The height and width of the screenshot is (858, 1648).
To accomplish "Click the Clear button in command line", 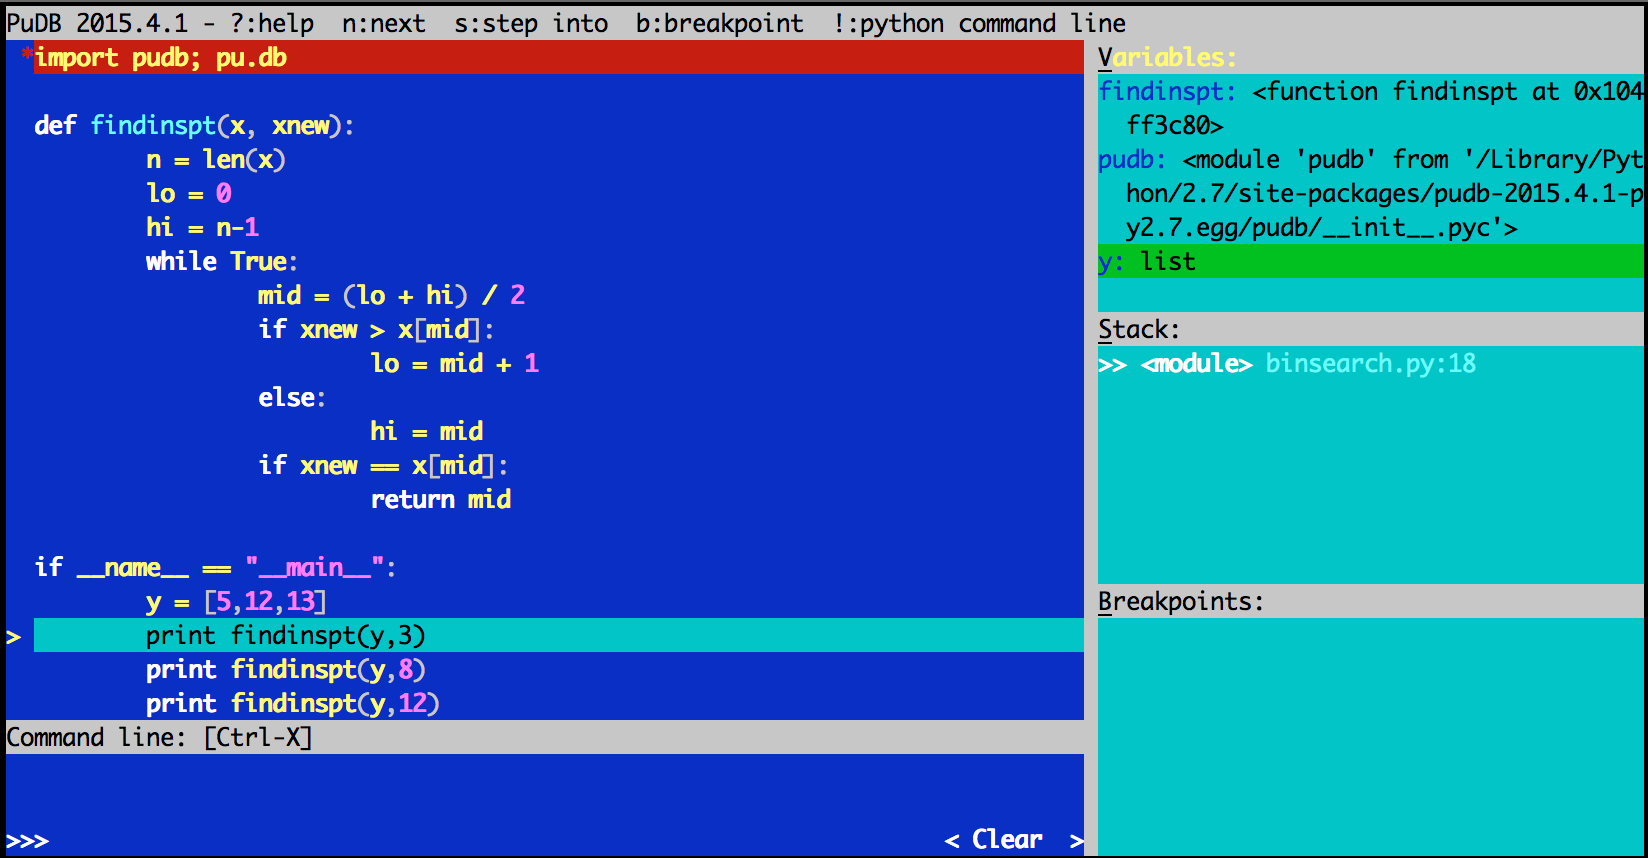I will coord(1014,840).
